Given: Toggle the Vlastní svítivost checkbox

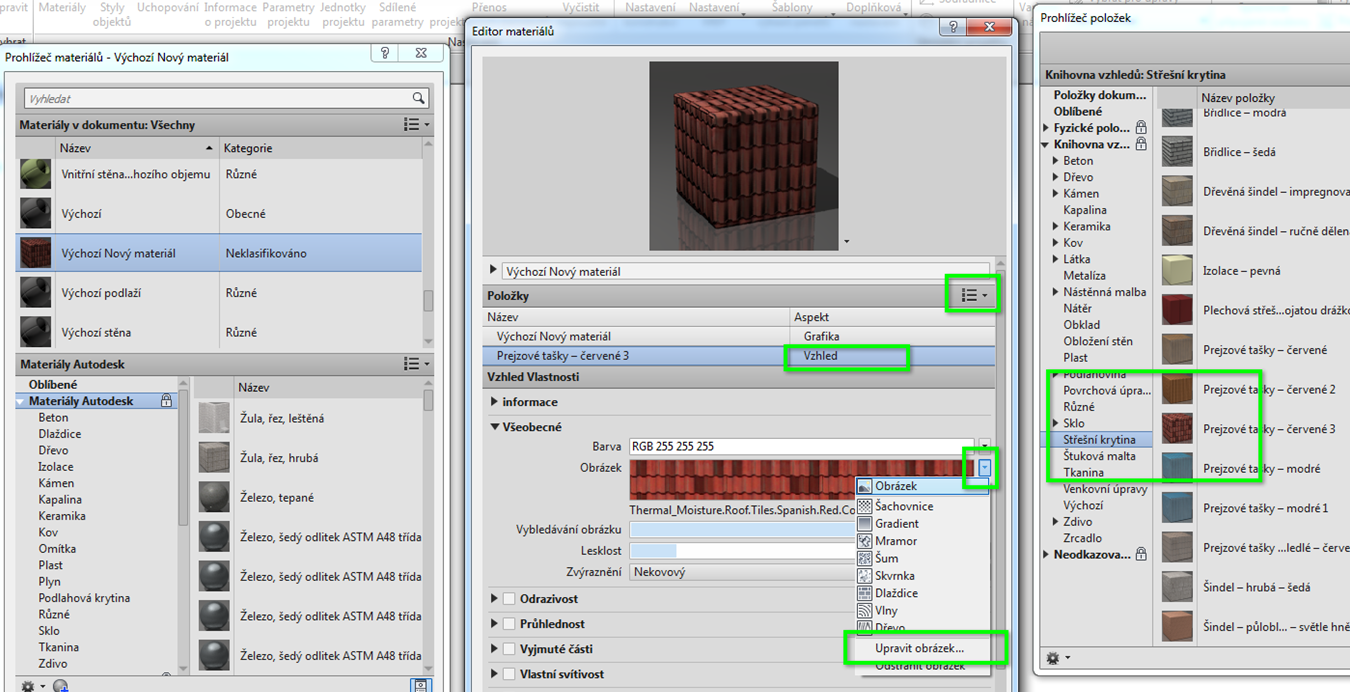Looking at the screenshot, I should point(508,674).
